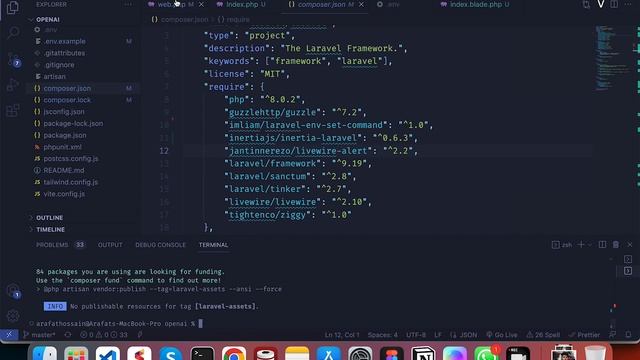Change indentation via Spaces: 4
Screen dimensions: 640x360
(x=382, y=335)
